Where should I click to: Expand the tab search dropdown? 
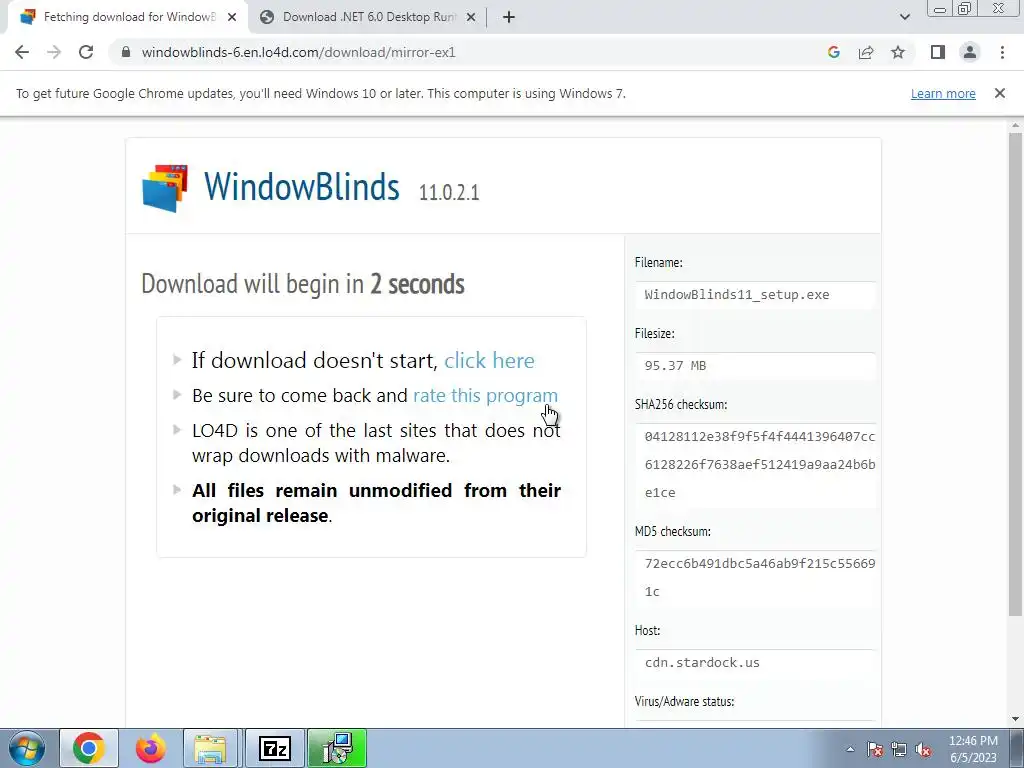(x=904, y=17)
